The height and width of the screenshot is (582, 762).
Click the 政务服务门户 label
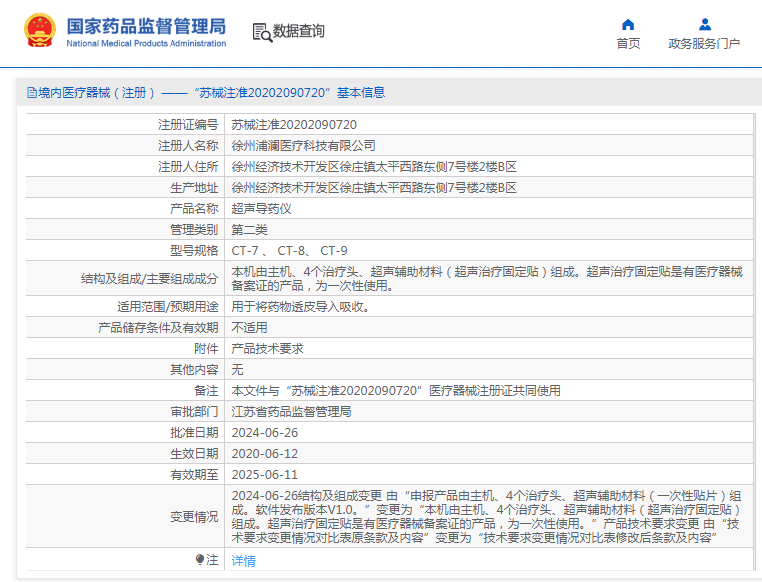coord(704,44)
